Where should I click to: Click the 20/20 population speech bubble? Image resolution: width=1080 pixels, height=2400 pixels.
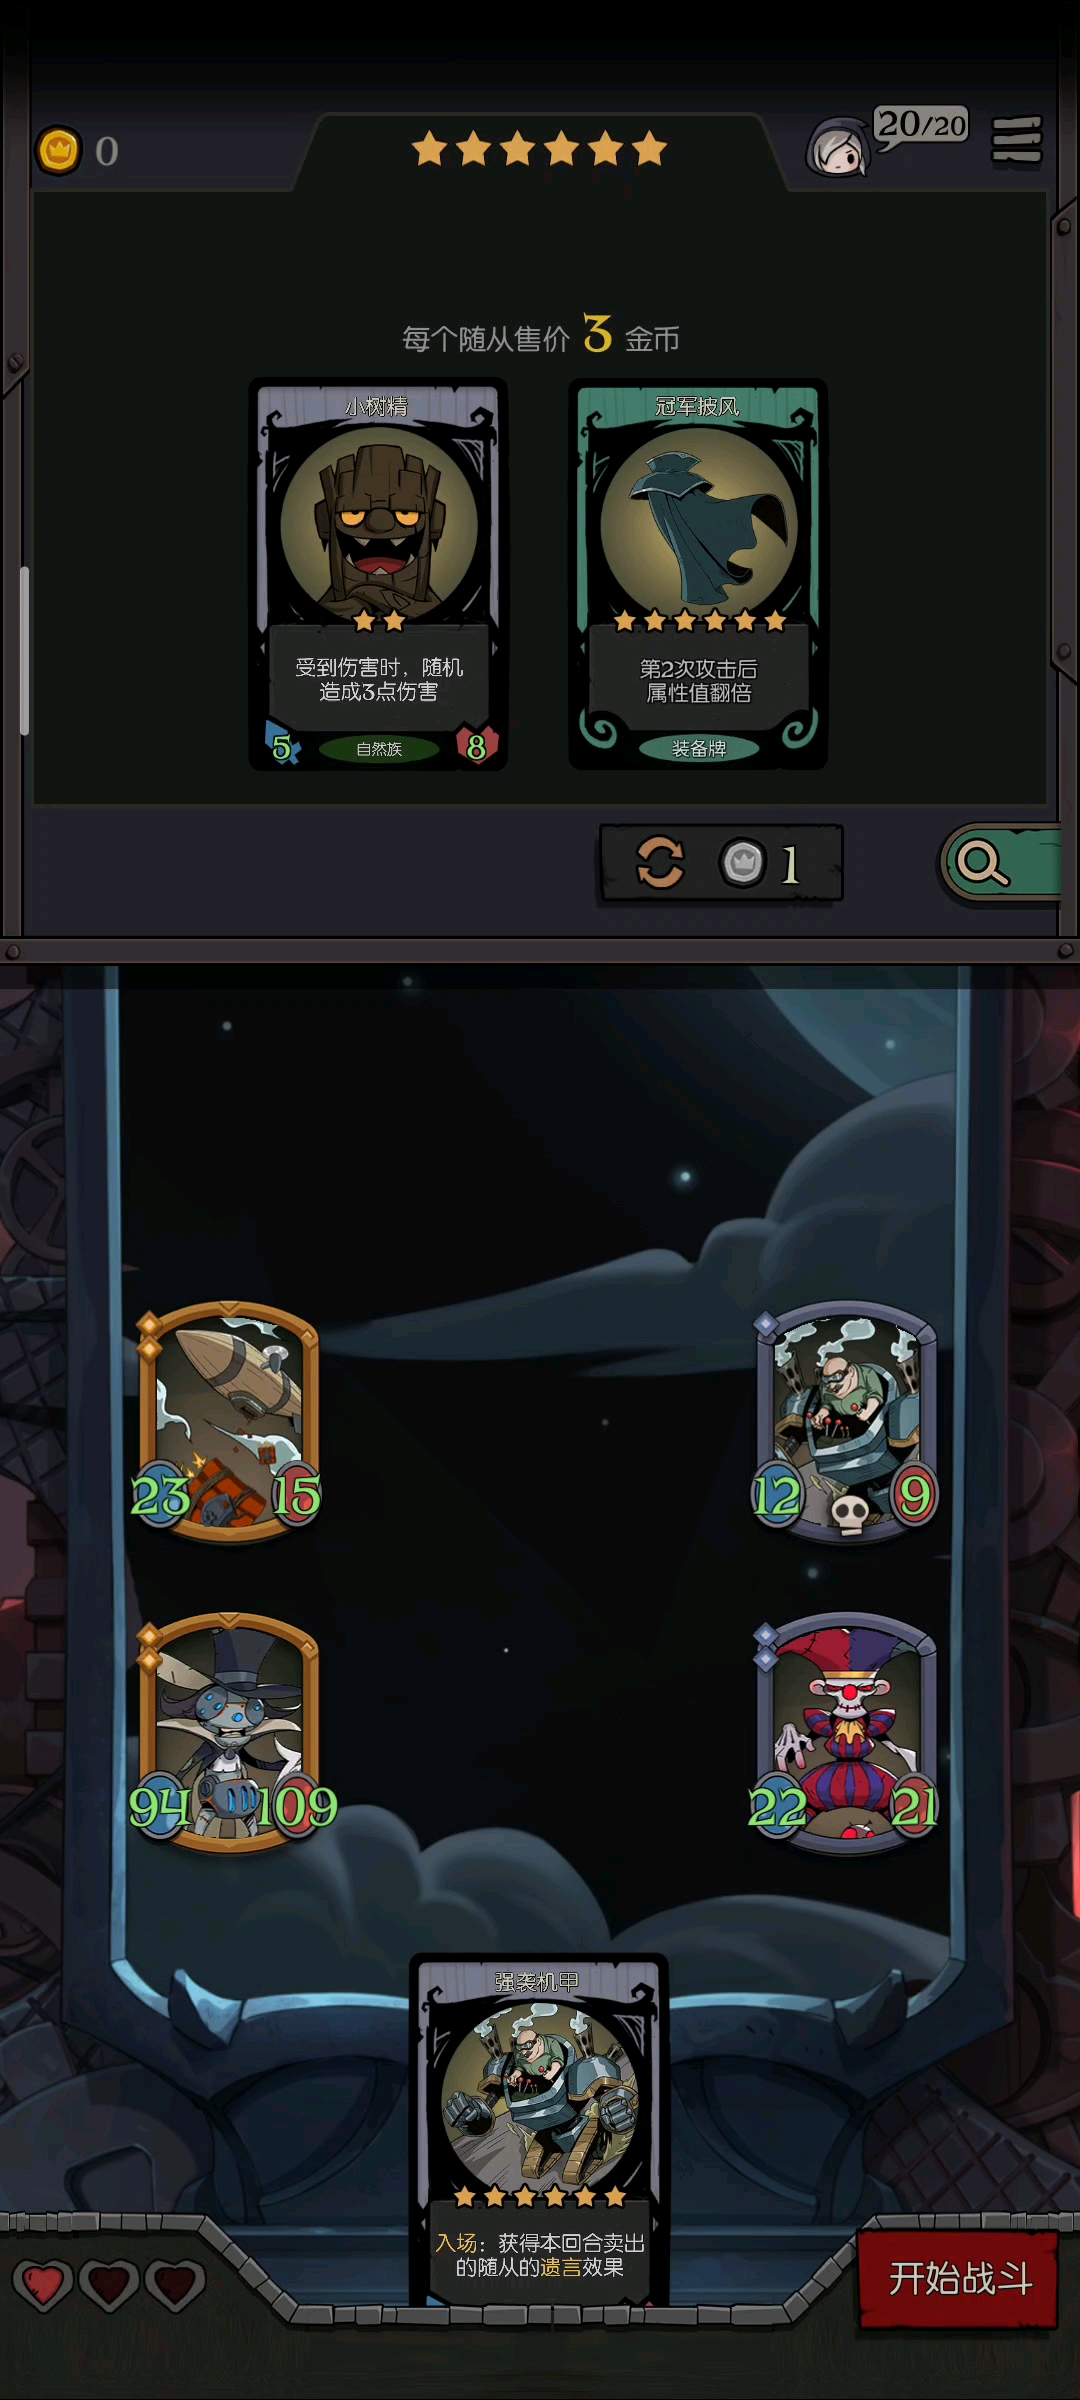click(921, 126)
